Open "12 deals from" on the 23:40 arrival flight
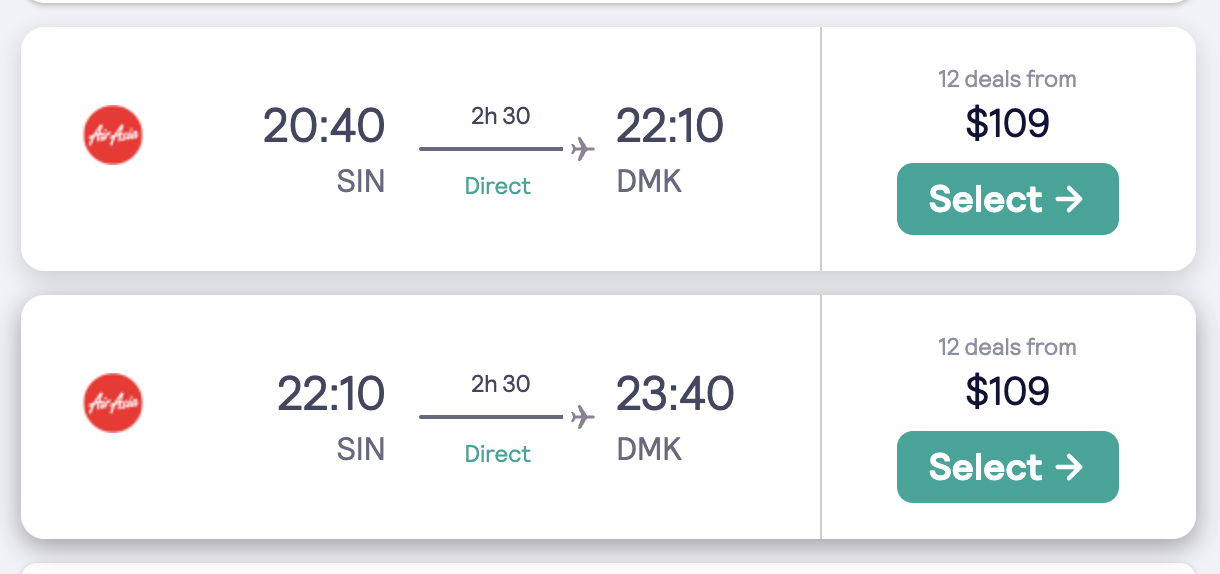The width and height of the screenshot is (1220, 574). (1007, 347)
